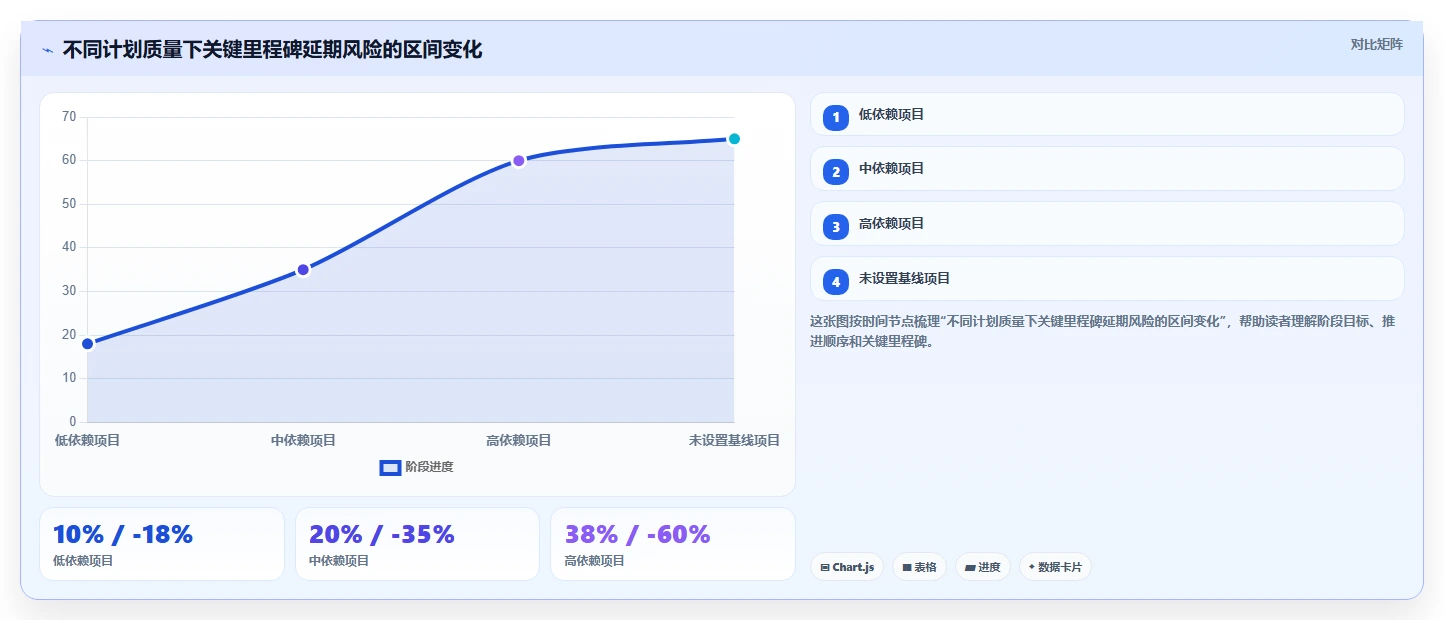The height and width of the screenshot is (620, 1444).
Task: Click the data point at 中依赖项目
Action: [x=303, y=270]
